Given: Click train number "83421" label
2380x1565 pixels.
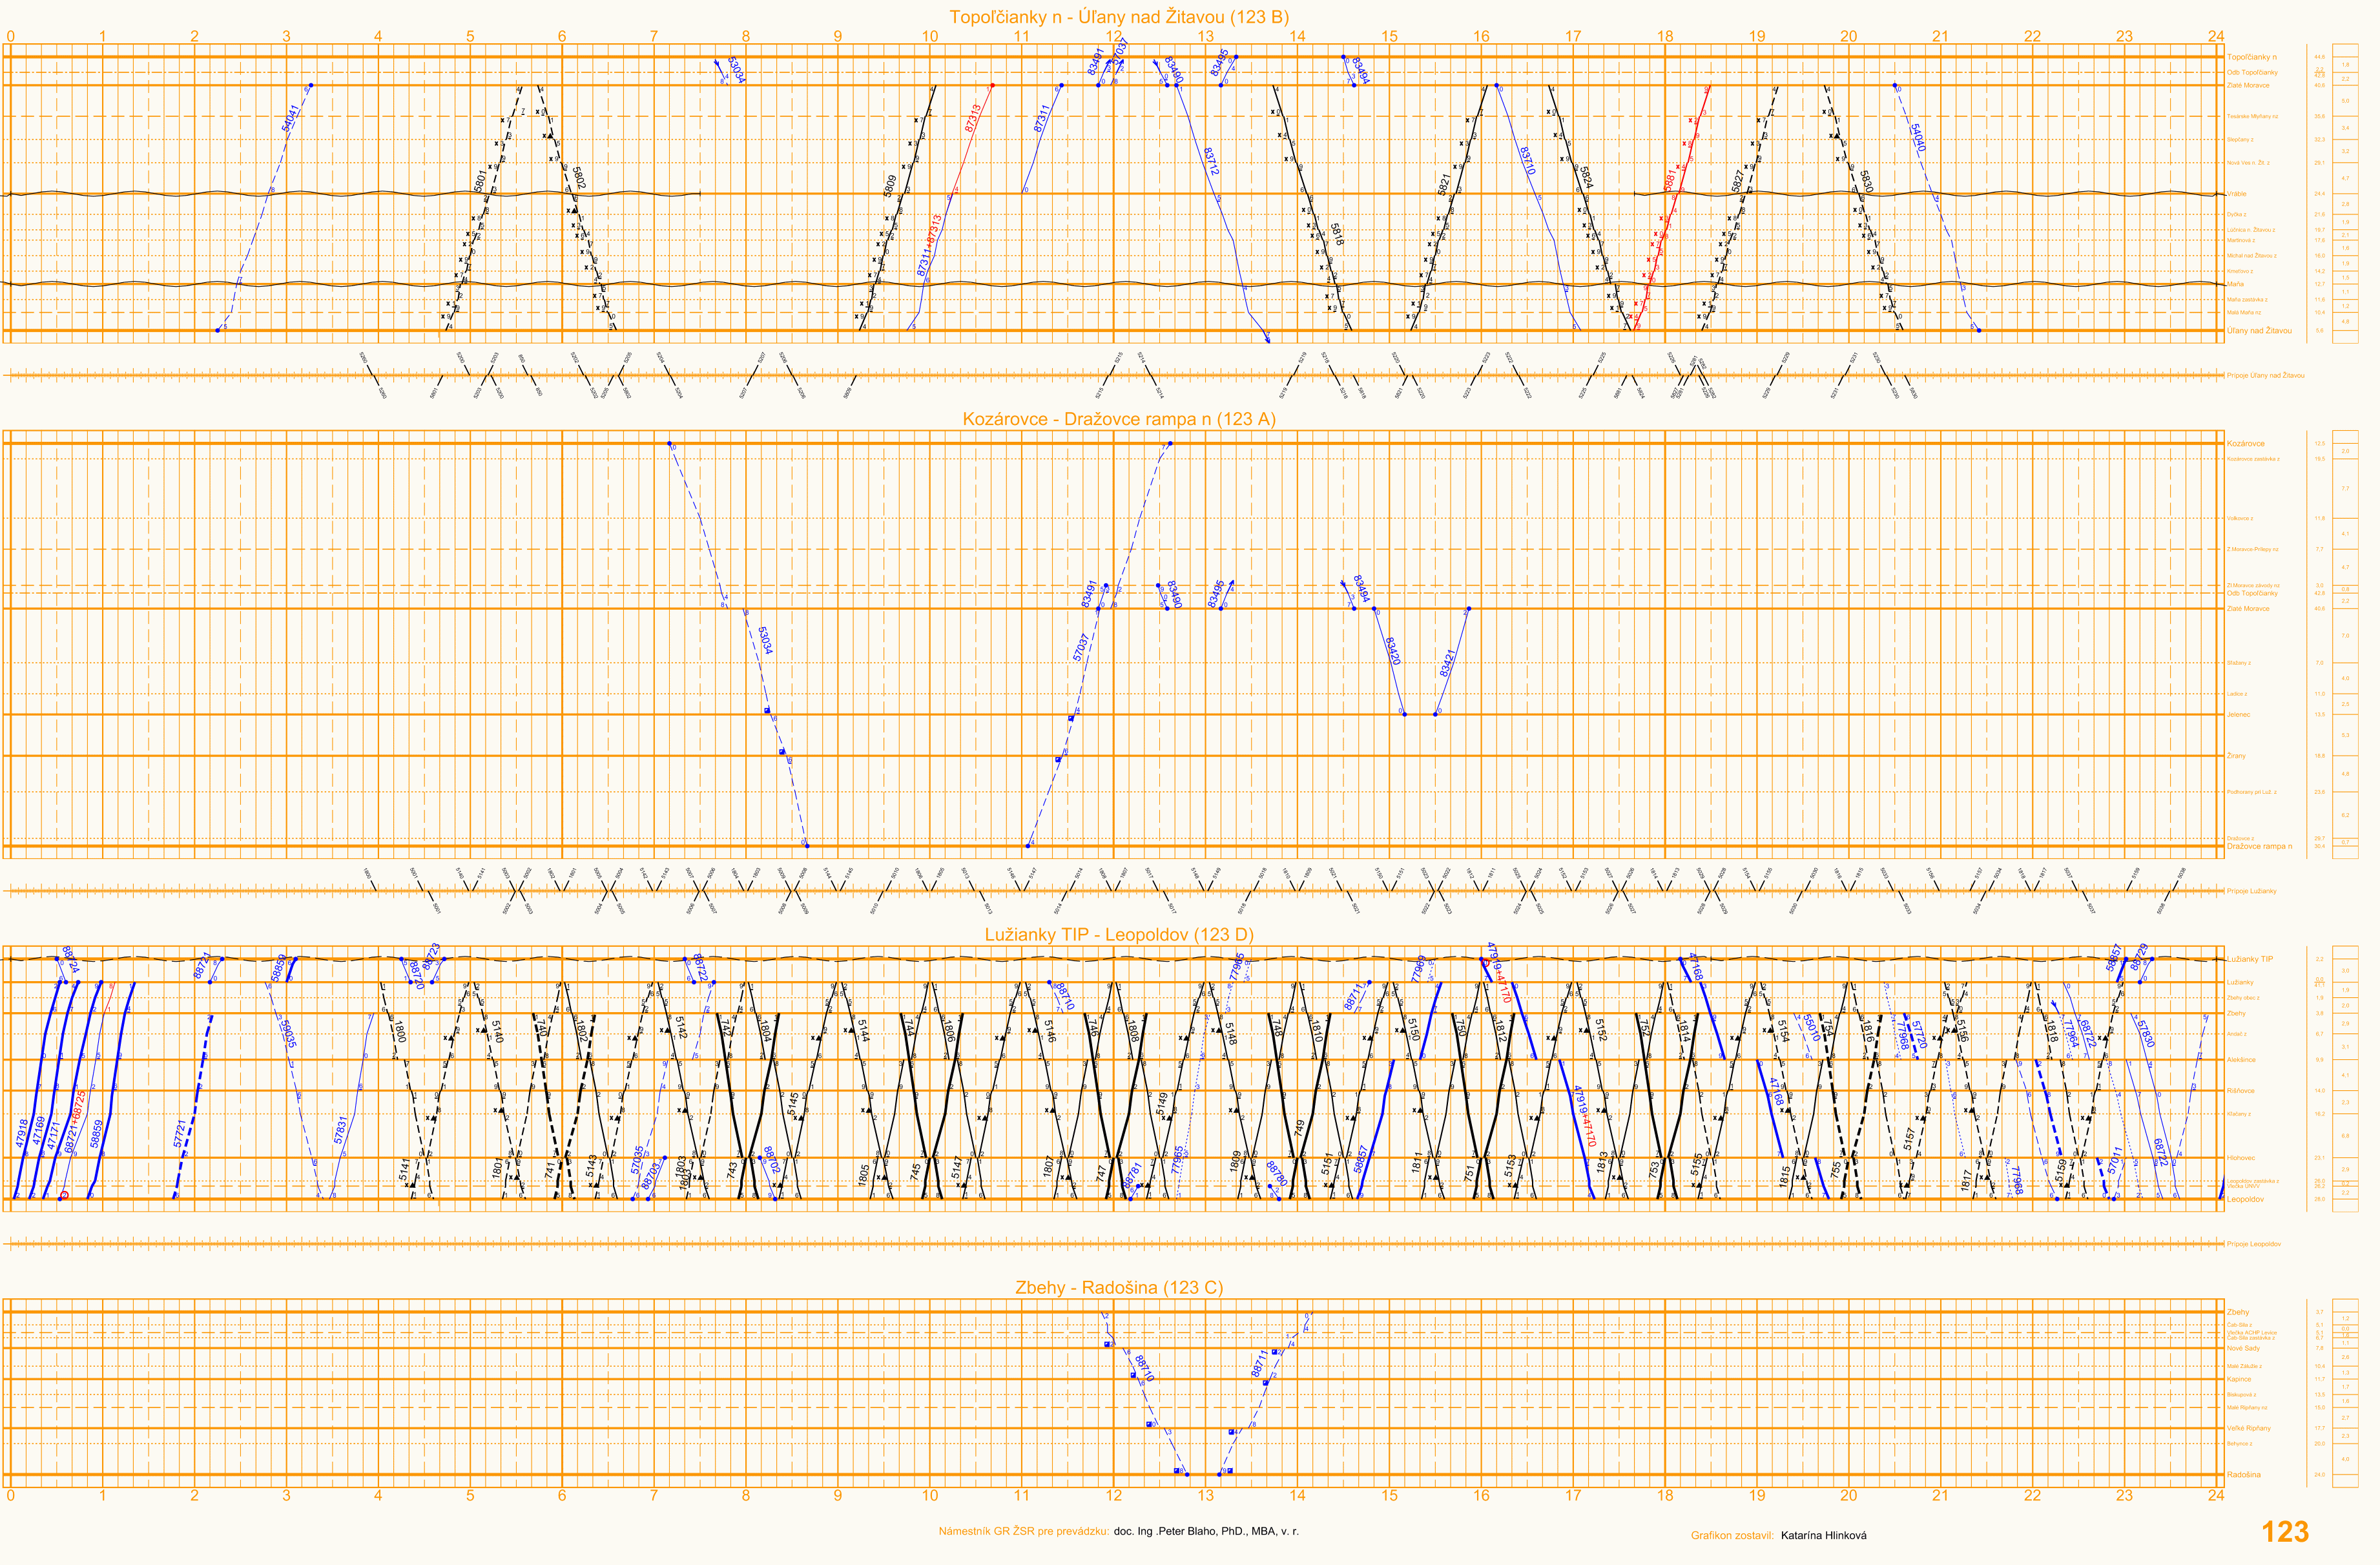Looking at the screenshot, I should 1447,663.
